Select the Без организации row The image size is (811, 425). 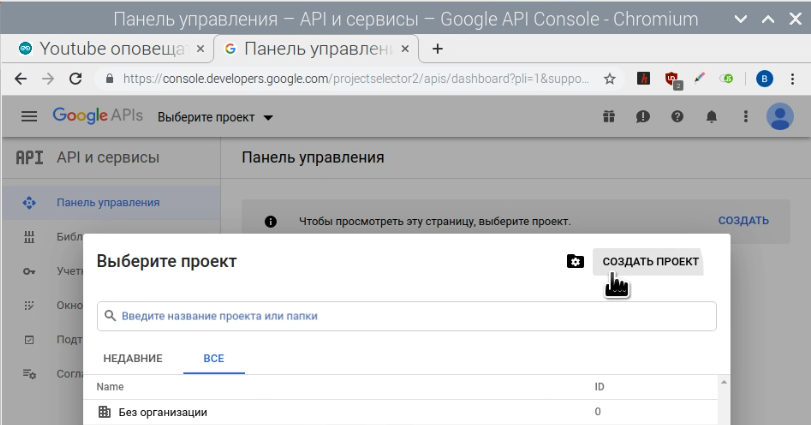400,412
